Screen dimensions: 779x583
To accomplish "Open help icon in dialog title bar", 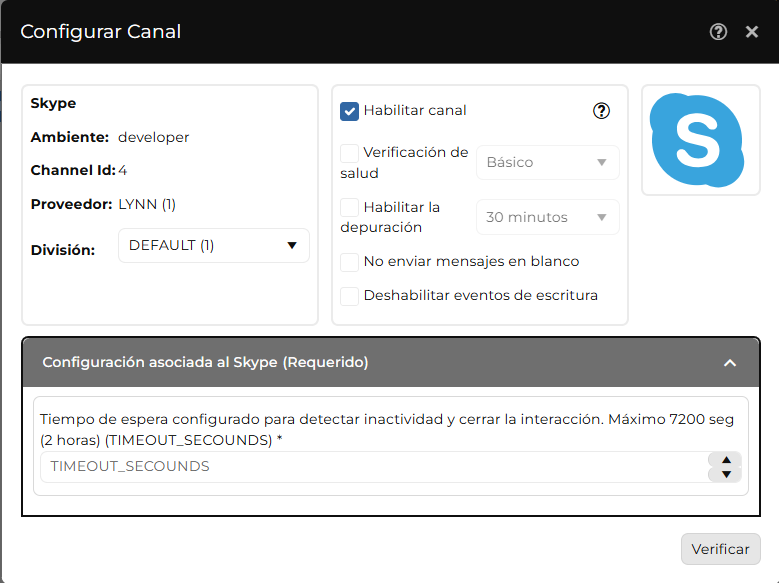I will pyautogui.click(x=718, y=32).
